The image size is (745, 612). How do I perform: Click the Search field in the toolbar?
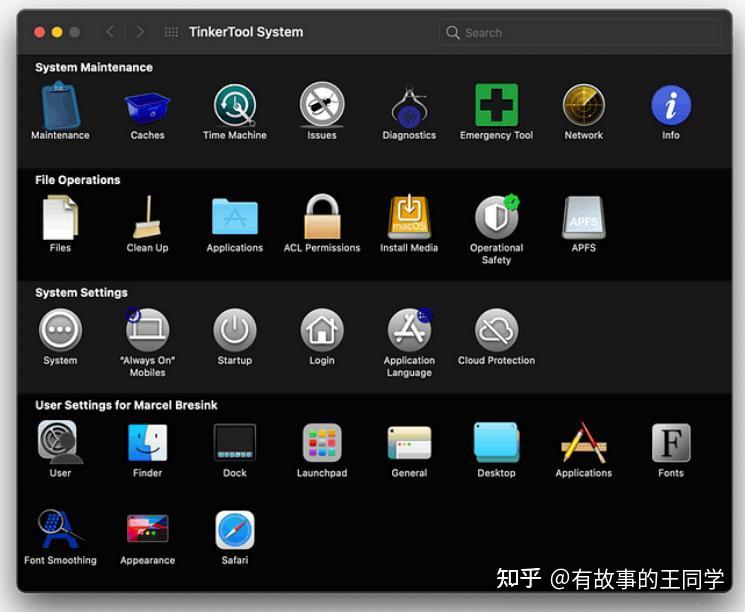(580, 32)
